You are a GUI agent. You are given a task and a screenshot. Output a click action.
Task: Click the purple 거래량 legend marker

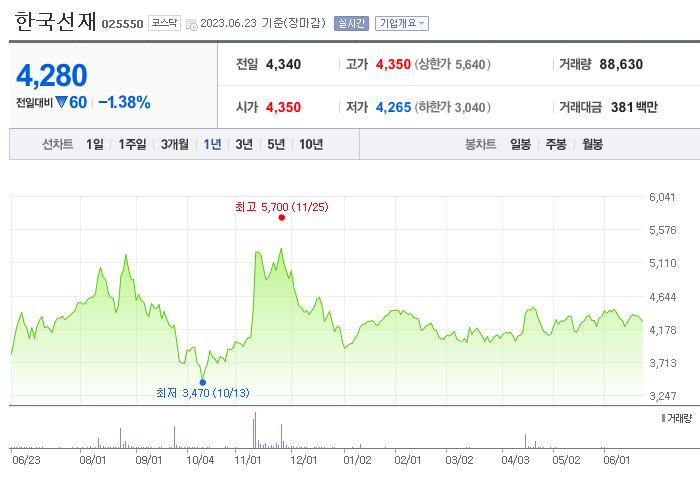[x=663, y=418]
